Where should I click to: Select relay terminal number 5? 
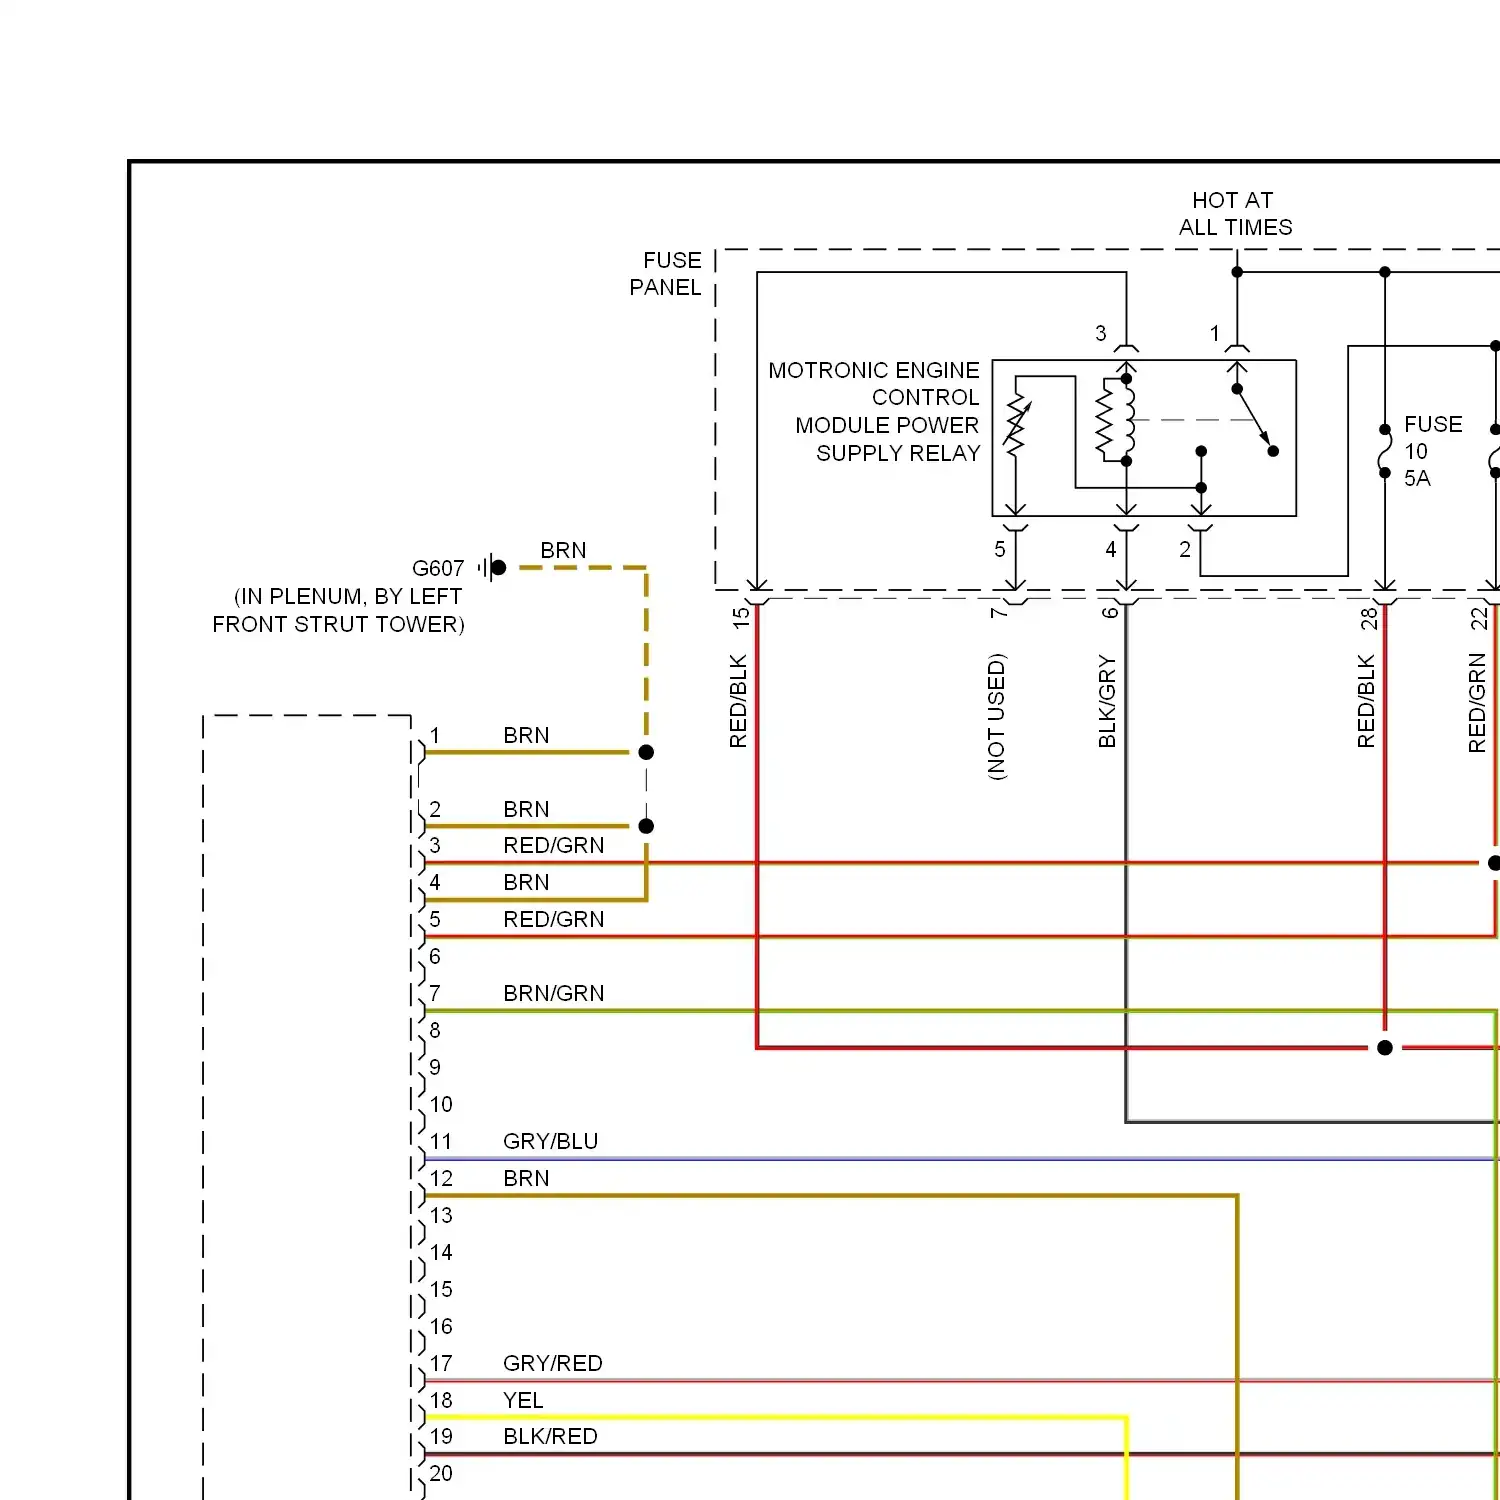(1000, 549)
